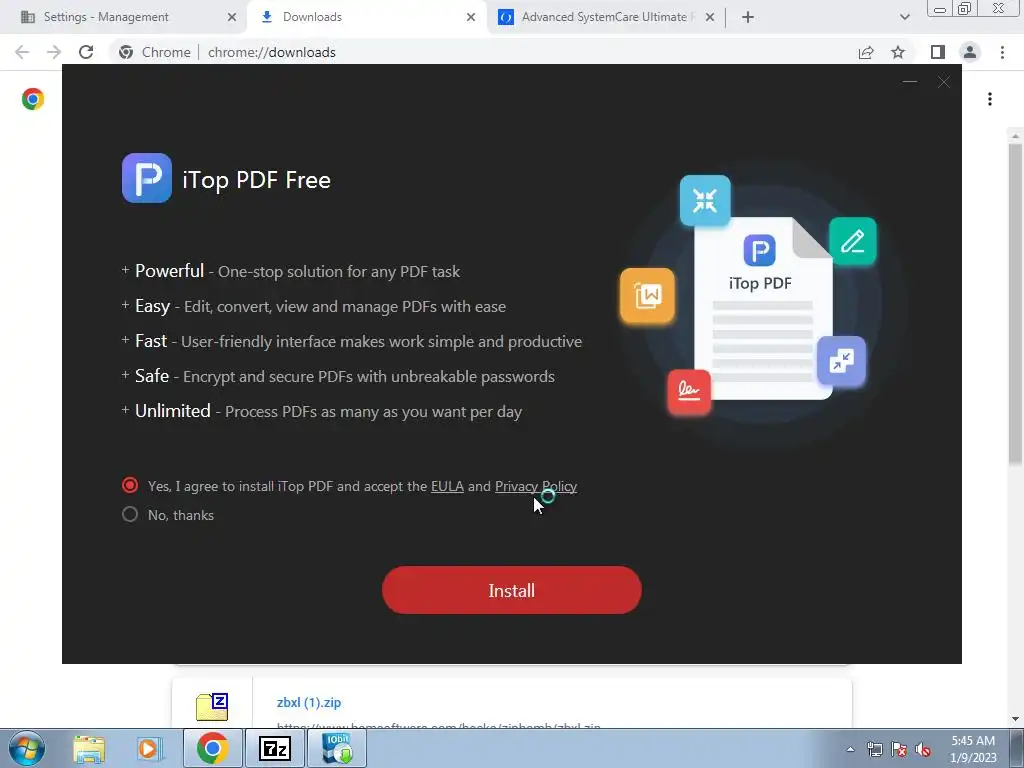Viewport: 1024px width, 768px height.
Task: Click the volume speaker tray icon
Action: (923, 750)
